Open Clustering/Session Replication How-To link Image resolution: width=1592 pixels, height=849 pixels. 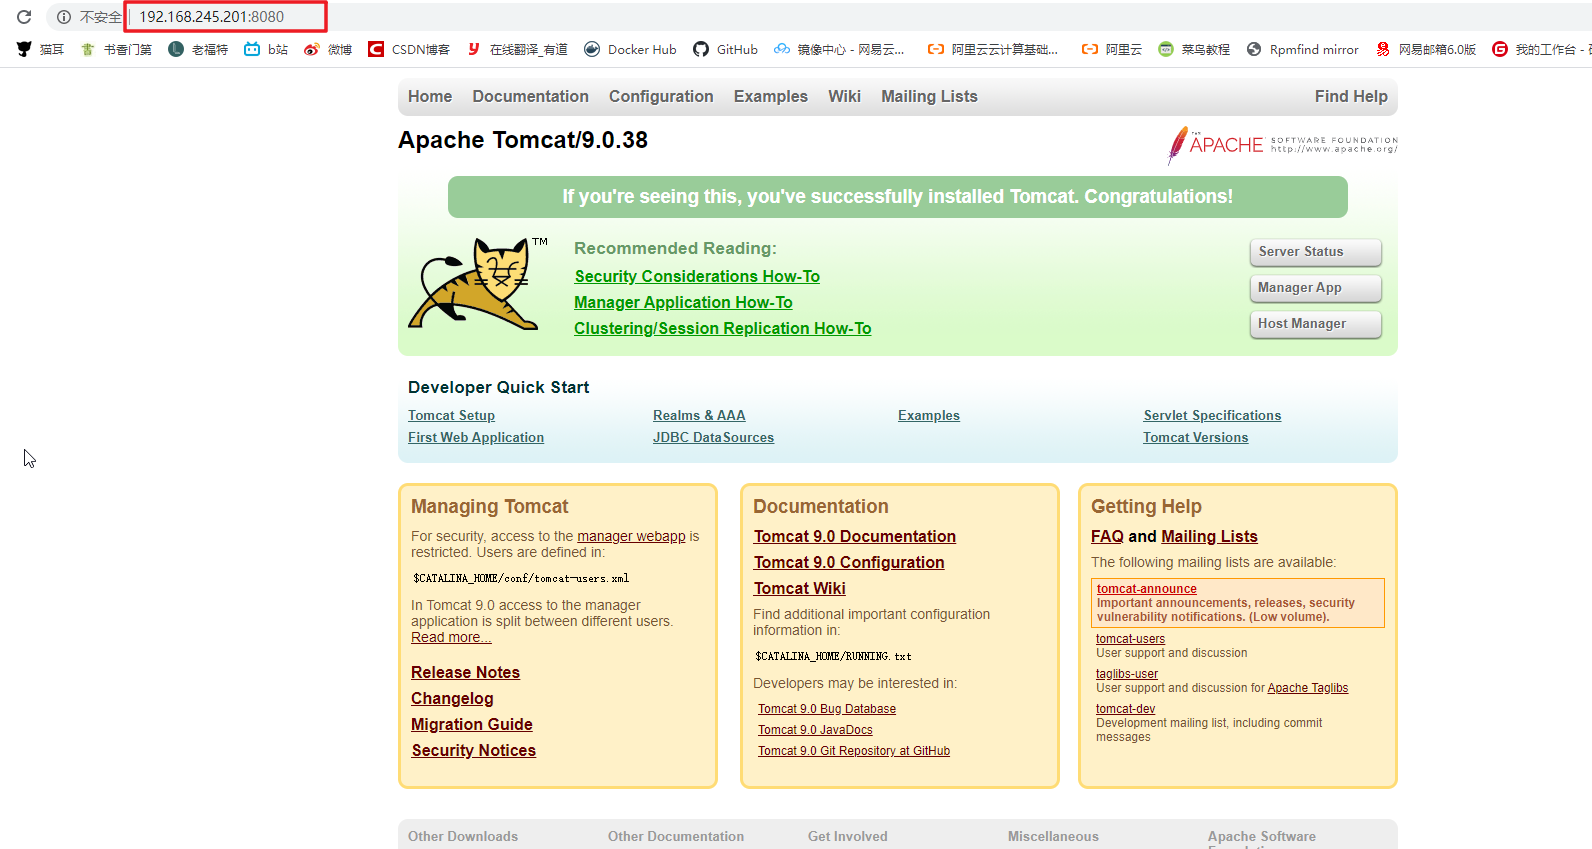722,328
